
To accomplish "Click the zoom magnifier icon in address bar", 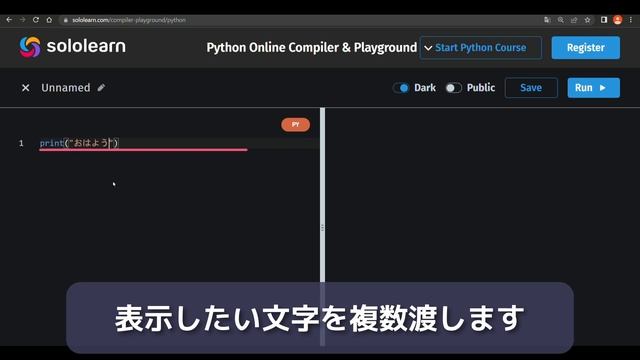I will click(560, 20).
